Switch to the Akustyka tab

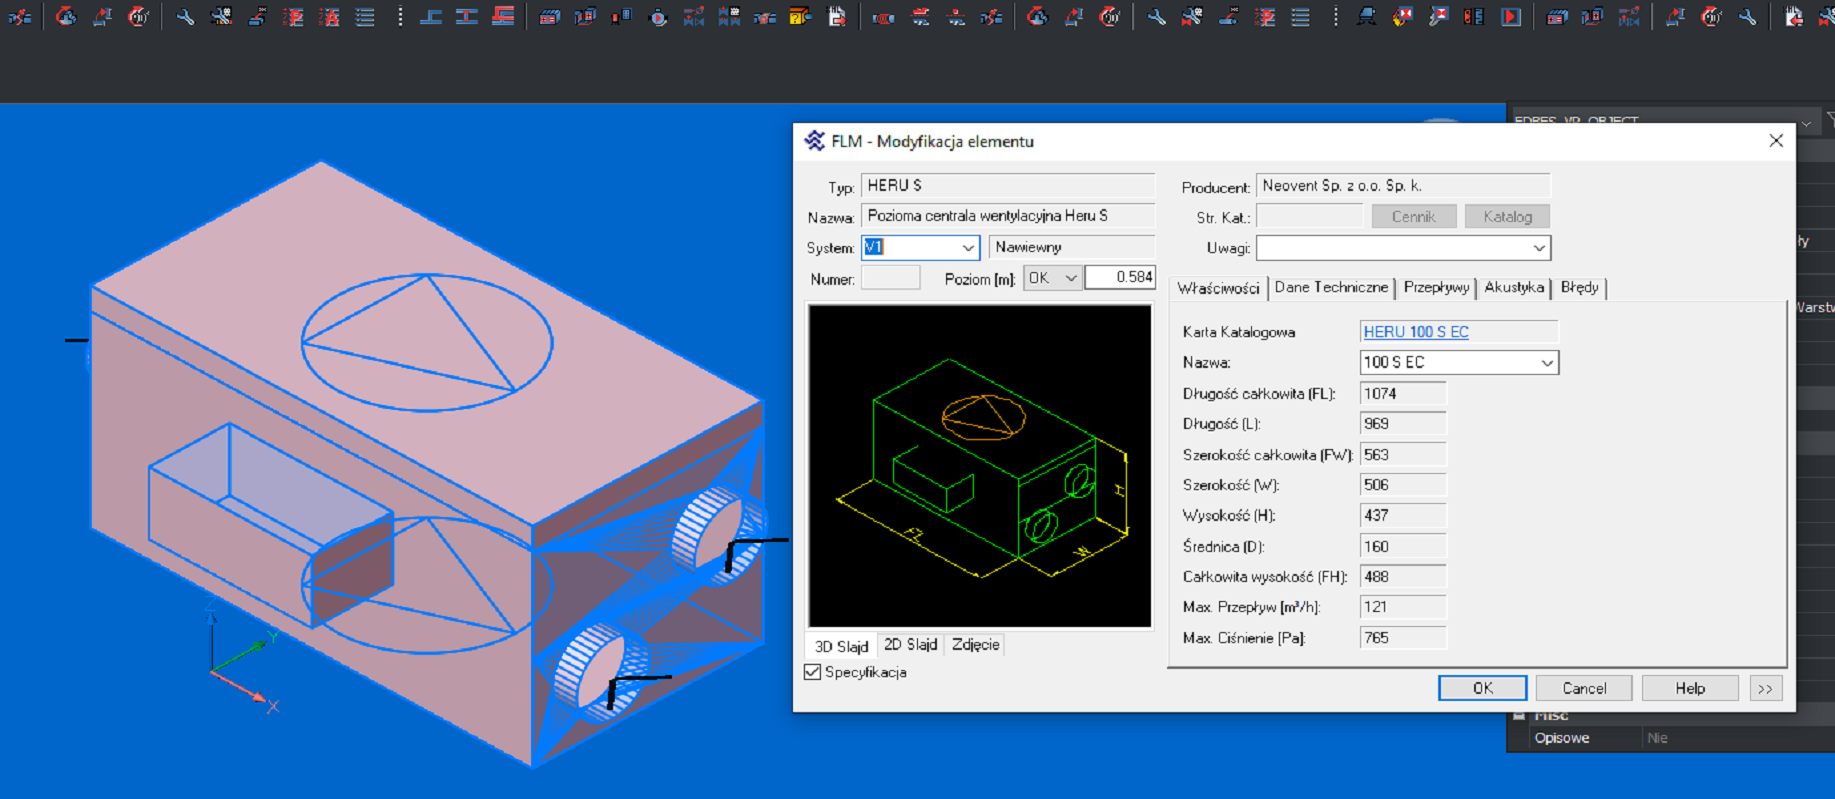(x=1513, y=288)
